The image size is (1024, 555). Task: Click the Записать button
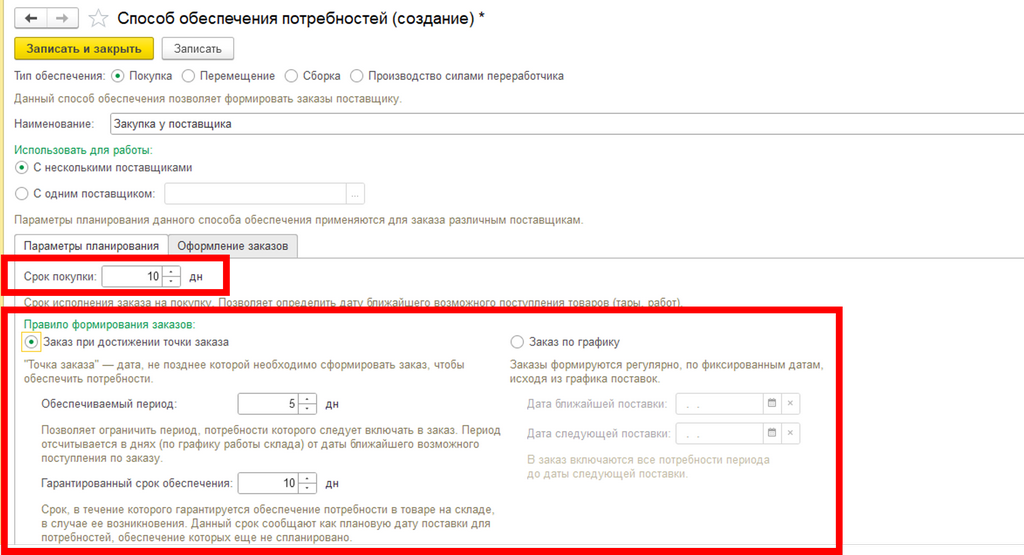[x=198, y=49]
